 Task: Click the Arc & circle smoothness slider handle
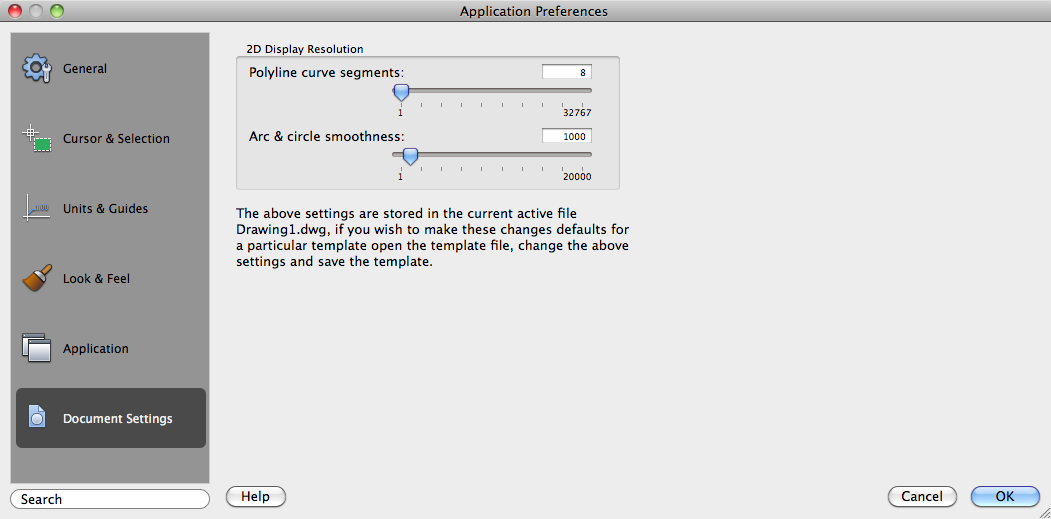(409, 155)
